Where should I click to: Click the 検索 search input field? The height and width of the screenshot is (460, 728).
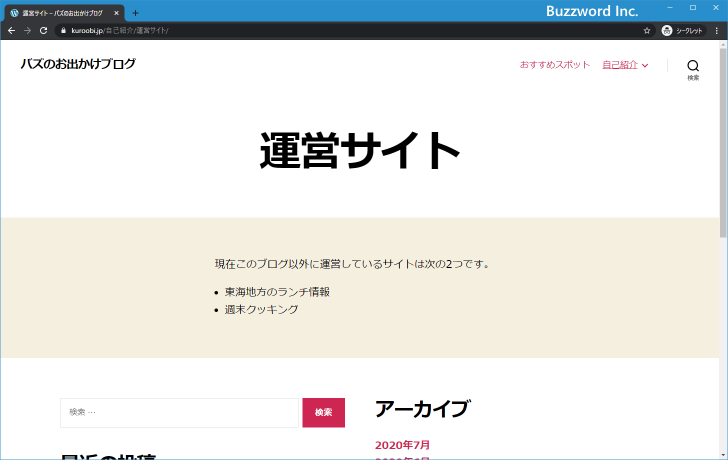pos(179,413)
